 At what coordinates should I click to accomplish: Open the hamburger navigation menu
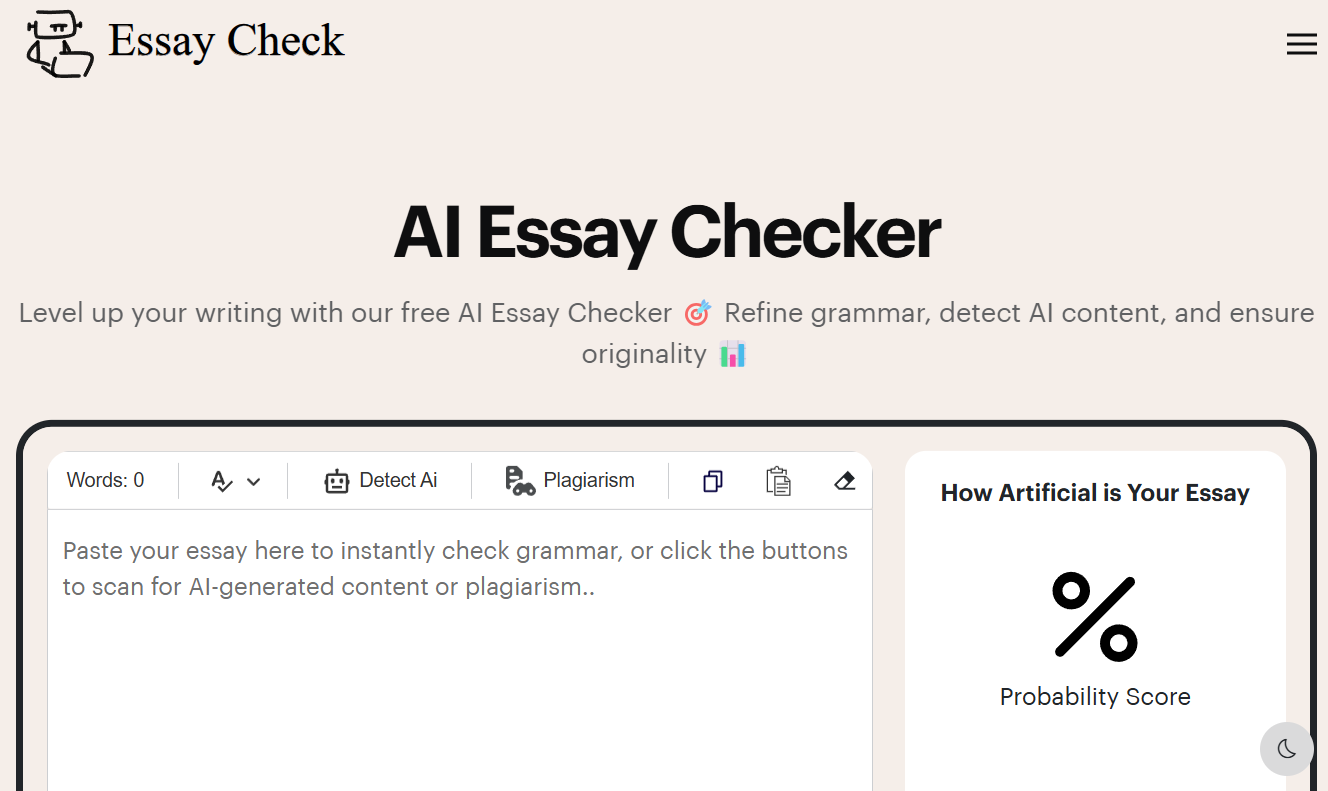point(1301,44)
